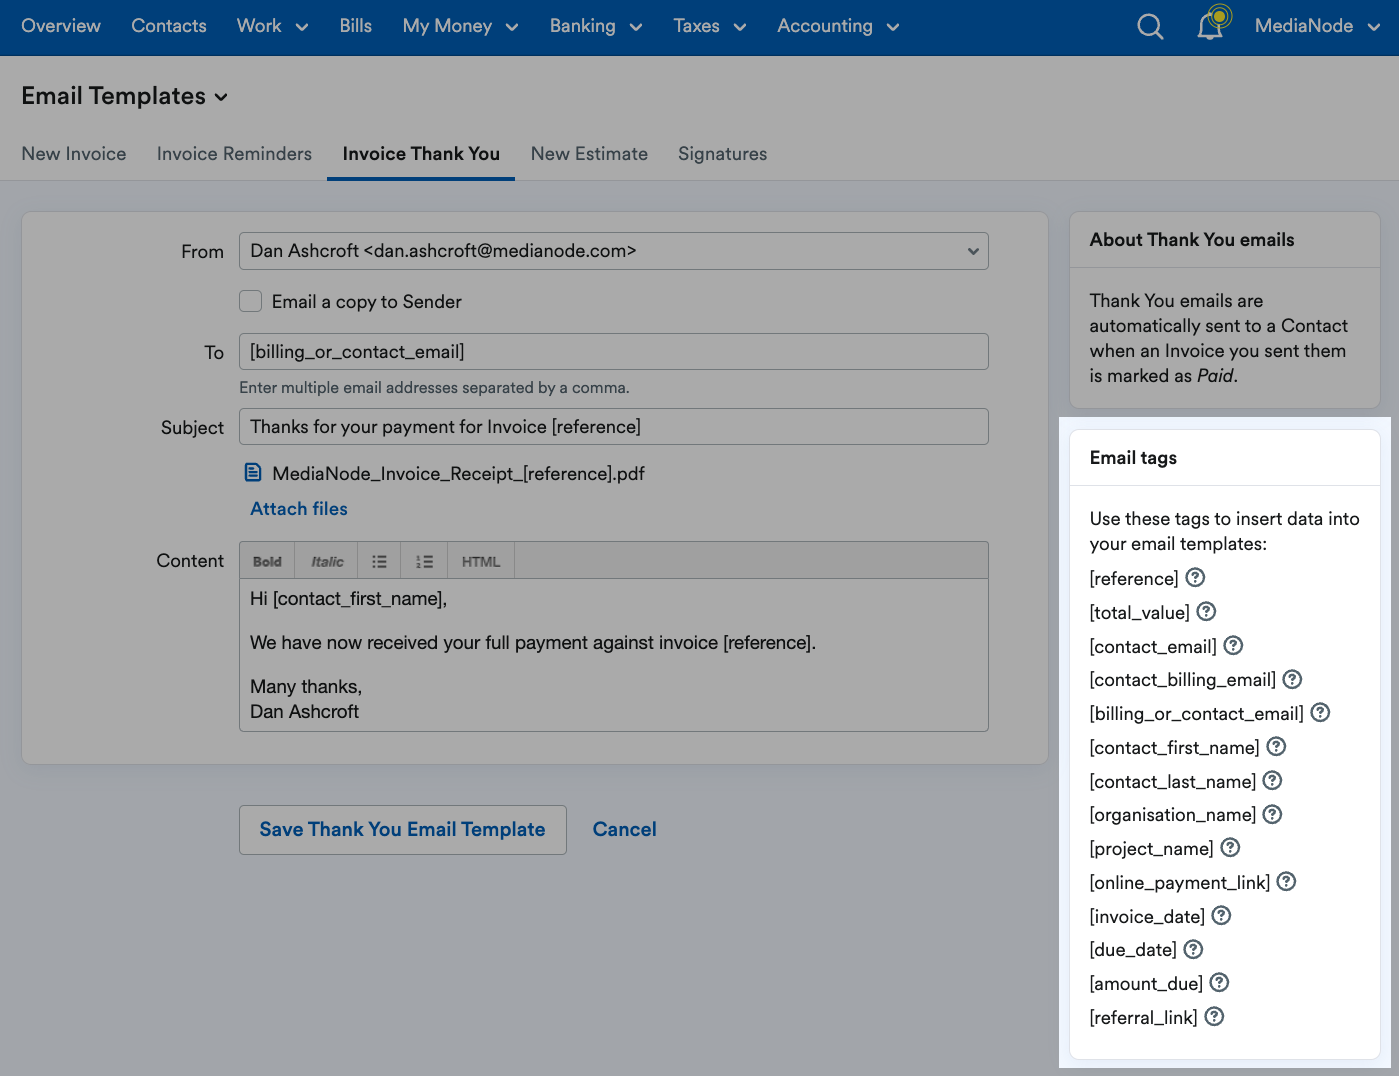This screenshot has width=1399, height=1076.
Task: Click into the Subject field
Action: [x=613, y=427]
